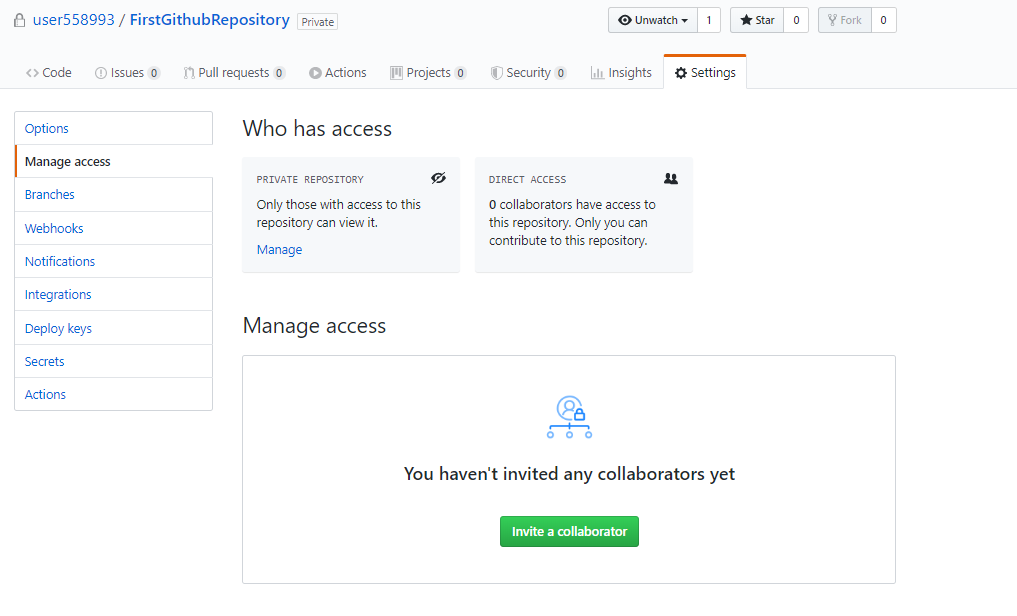Click the code brackets icon in Code tab
The width and height of the screenshot is (1017, 616).
click(x=32, y=73)
